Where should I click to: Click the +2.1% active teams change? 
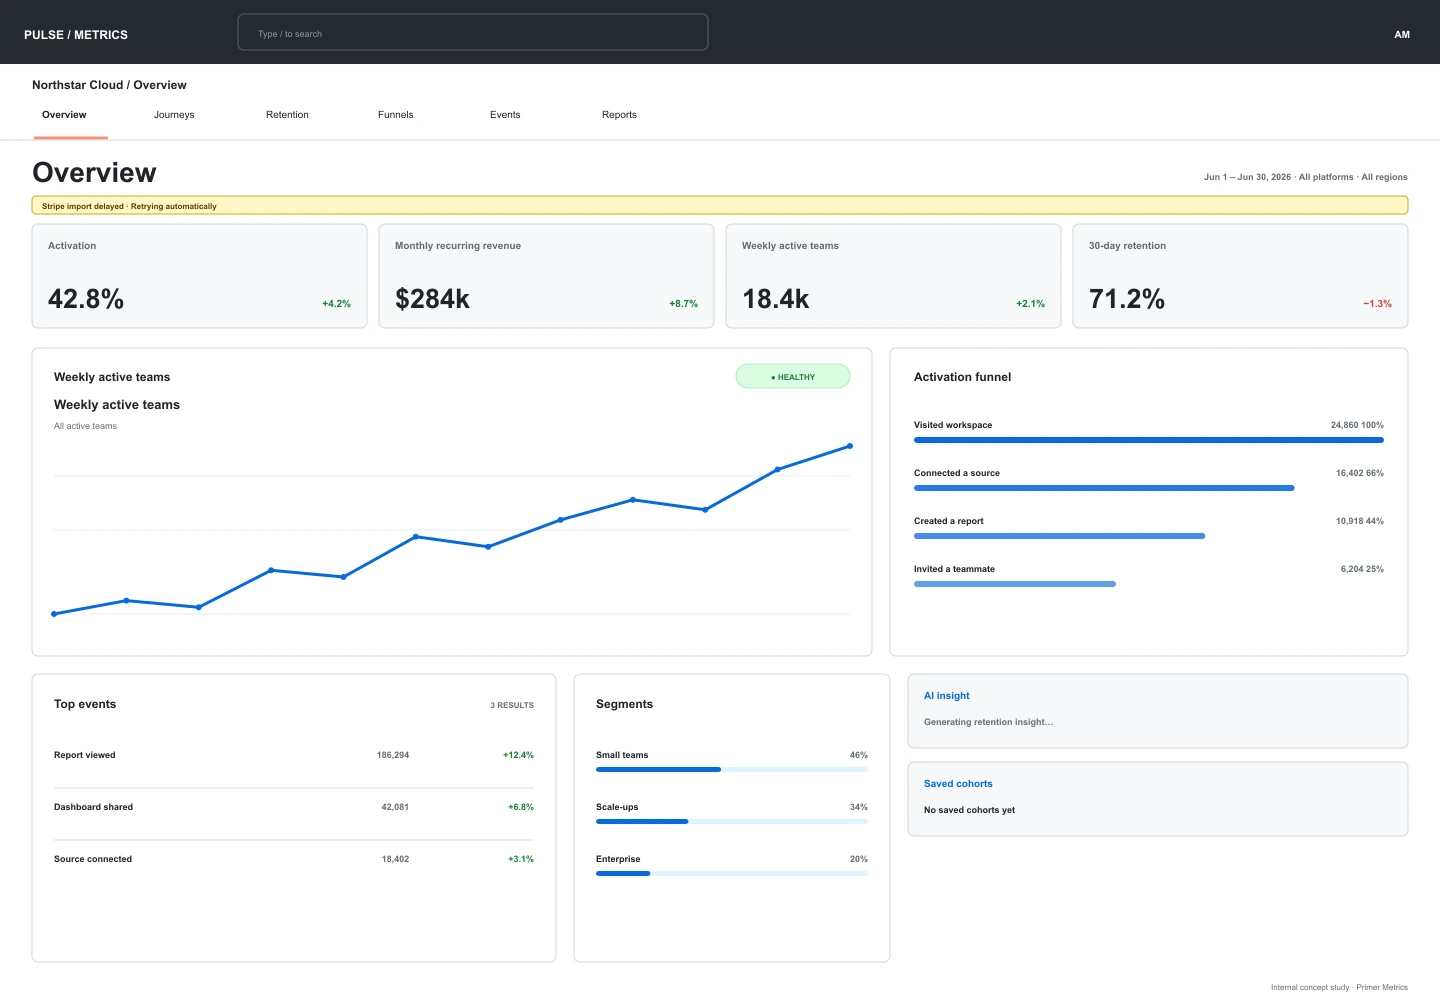1030,303
